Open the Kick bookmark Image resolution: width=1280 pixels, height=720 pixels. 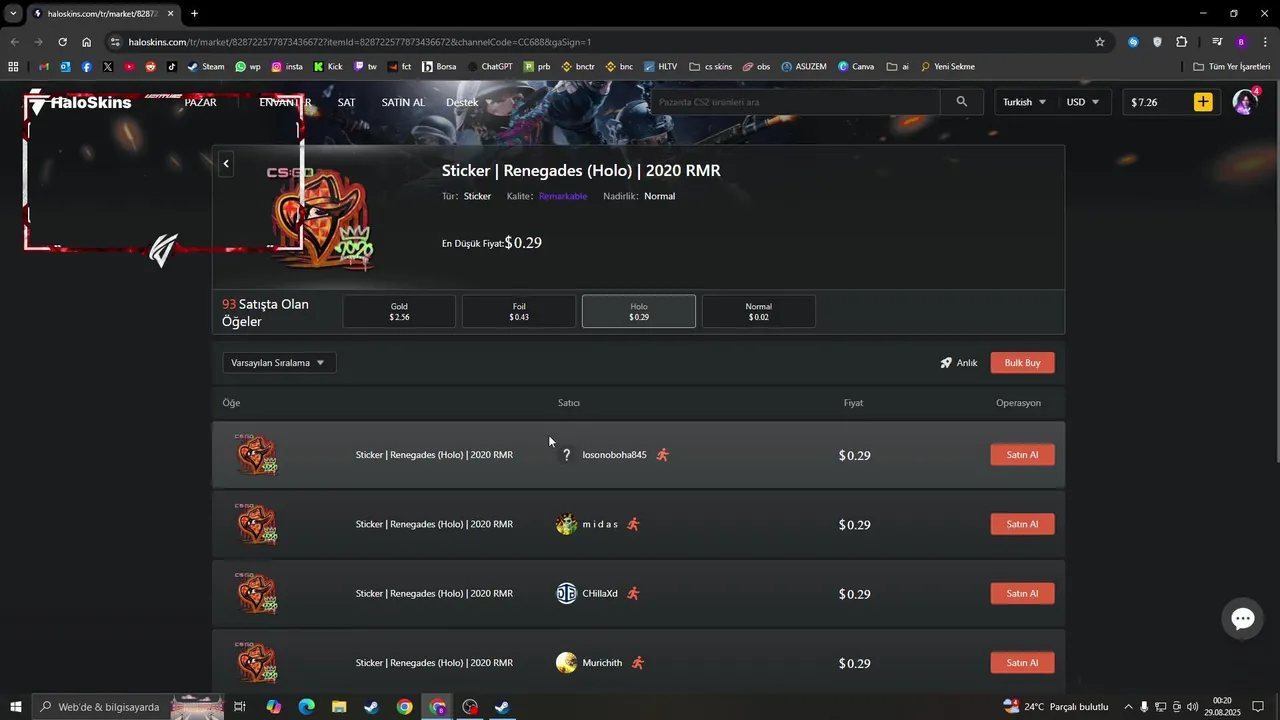[327, 67]
